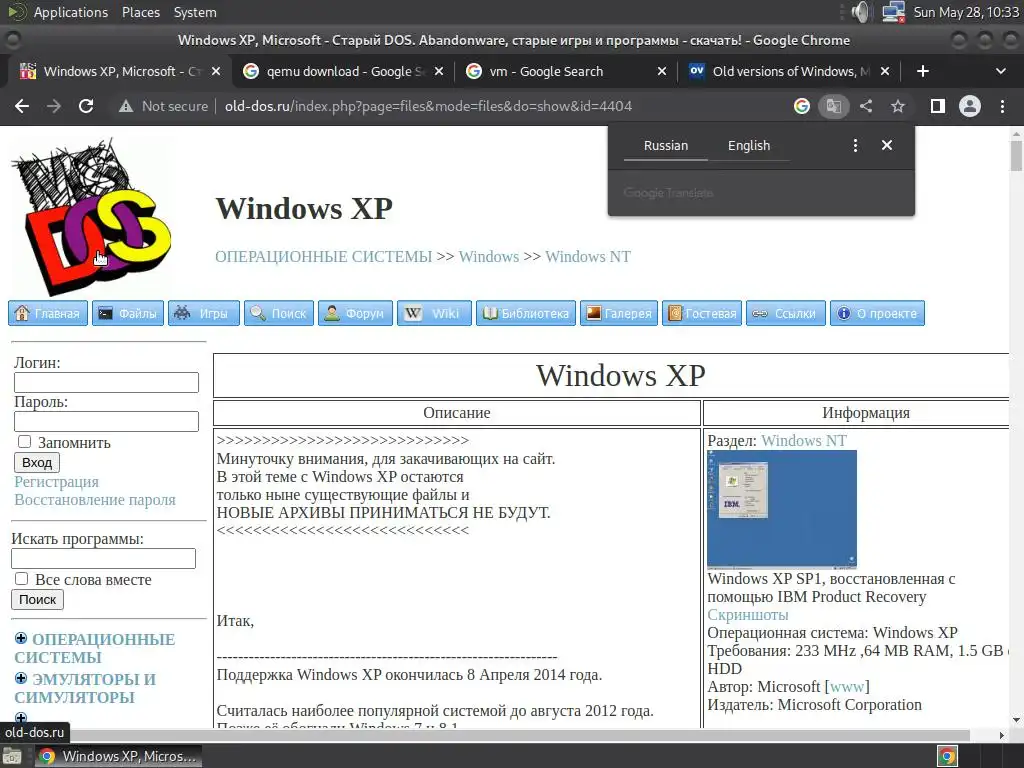
Task: Open the Игры nav button
Action: click(x=204, y=313)
